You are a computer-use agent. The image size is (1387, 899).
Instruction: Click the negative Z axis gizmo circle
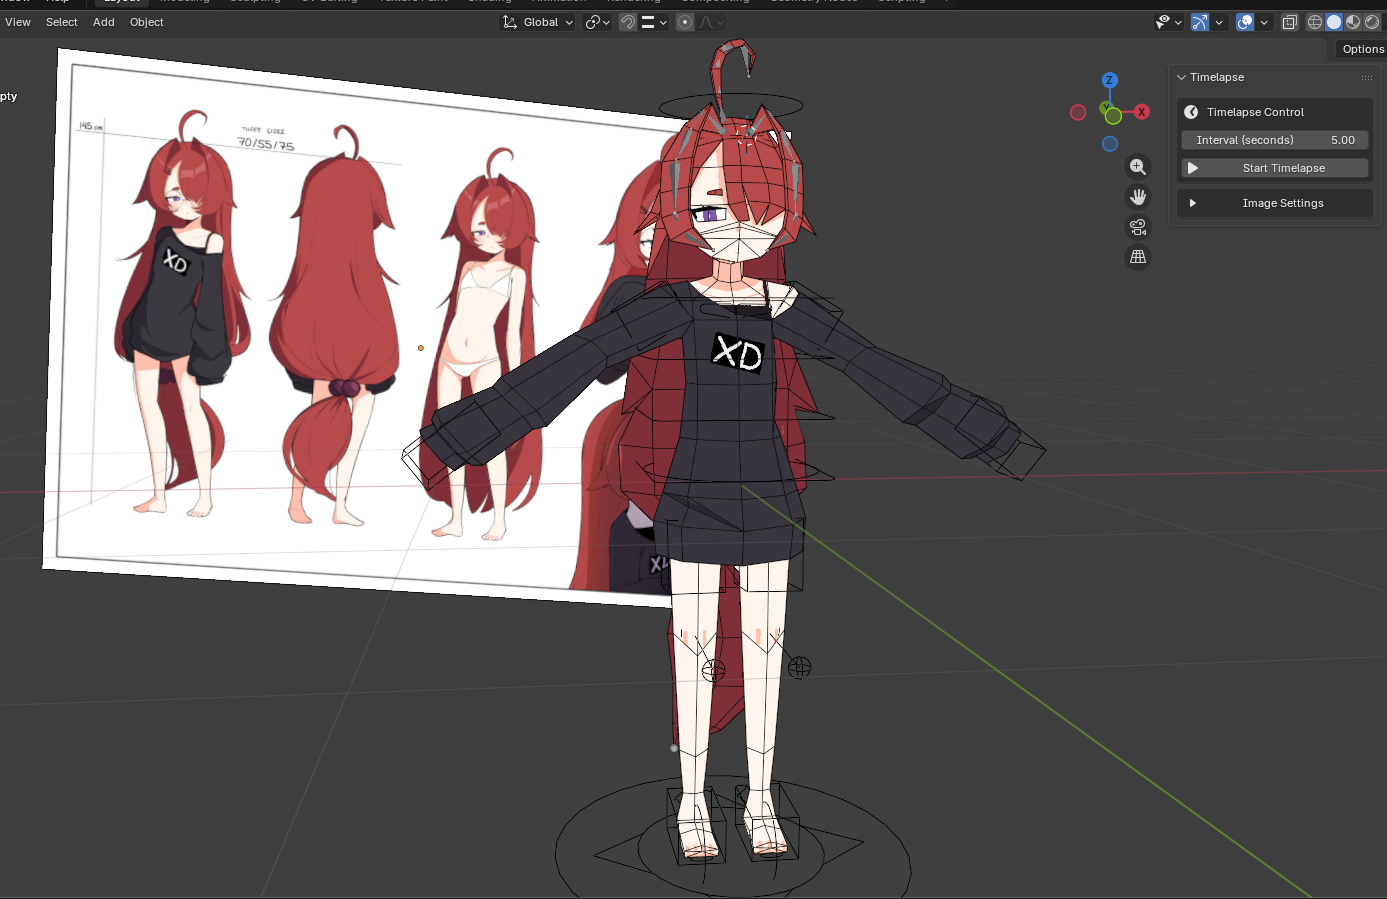coord(1110,144)
